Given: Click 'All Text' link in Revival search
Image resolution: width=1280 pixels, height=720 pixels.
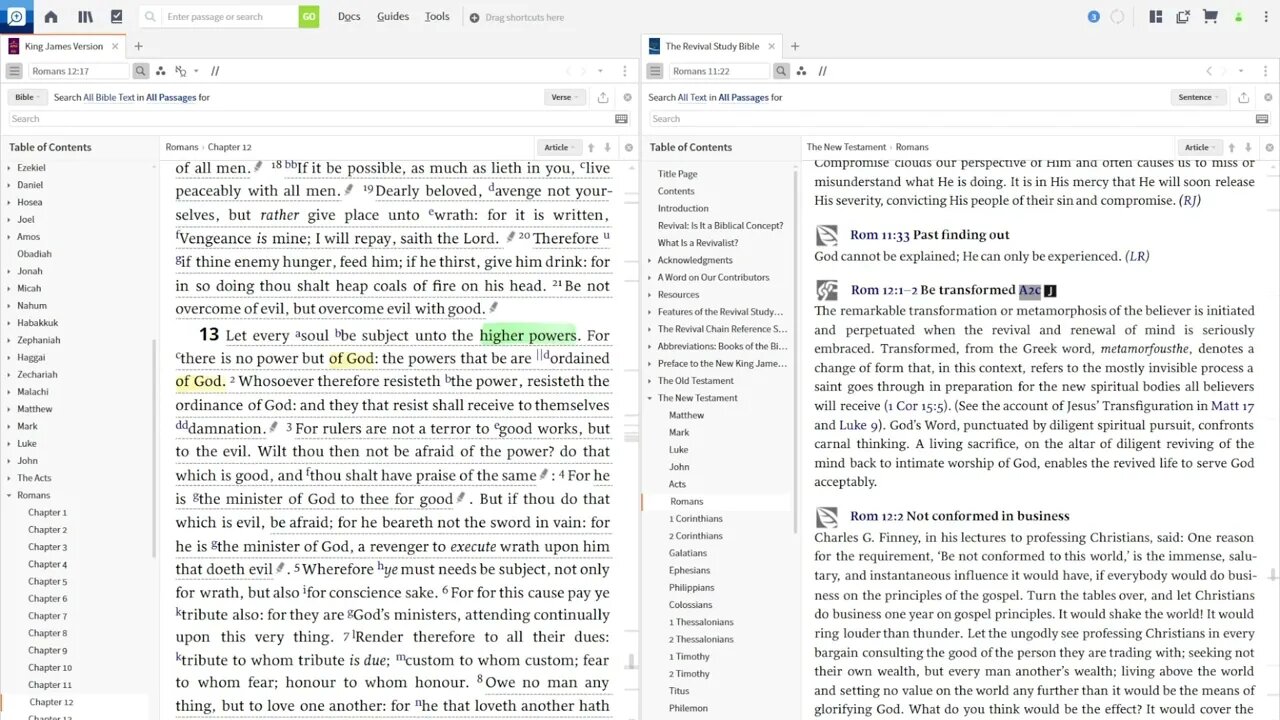Looking at the screenshot, I should point(694,97).
